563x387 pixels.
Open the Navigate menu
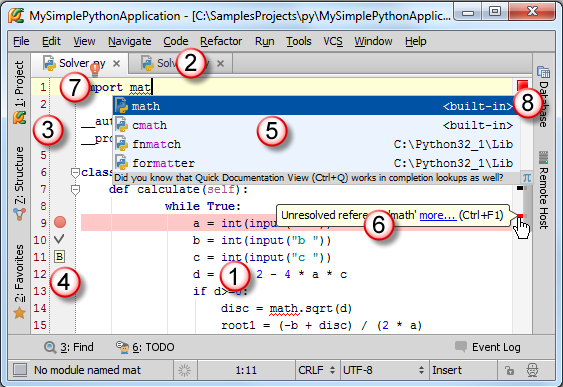tap(130, 41)
